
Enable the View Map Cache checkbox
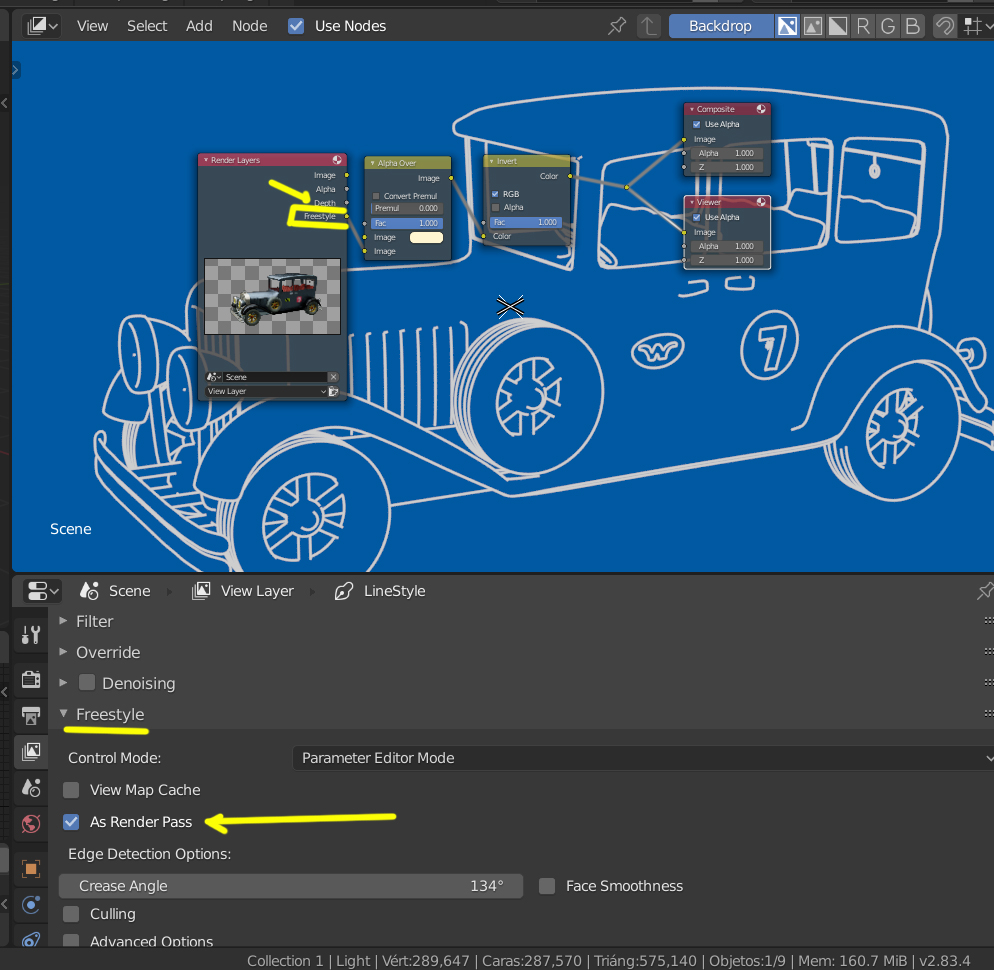click(x=71, y=790)
